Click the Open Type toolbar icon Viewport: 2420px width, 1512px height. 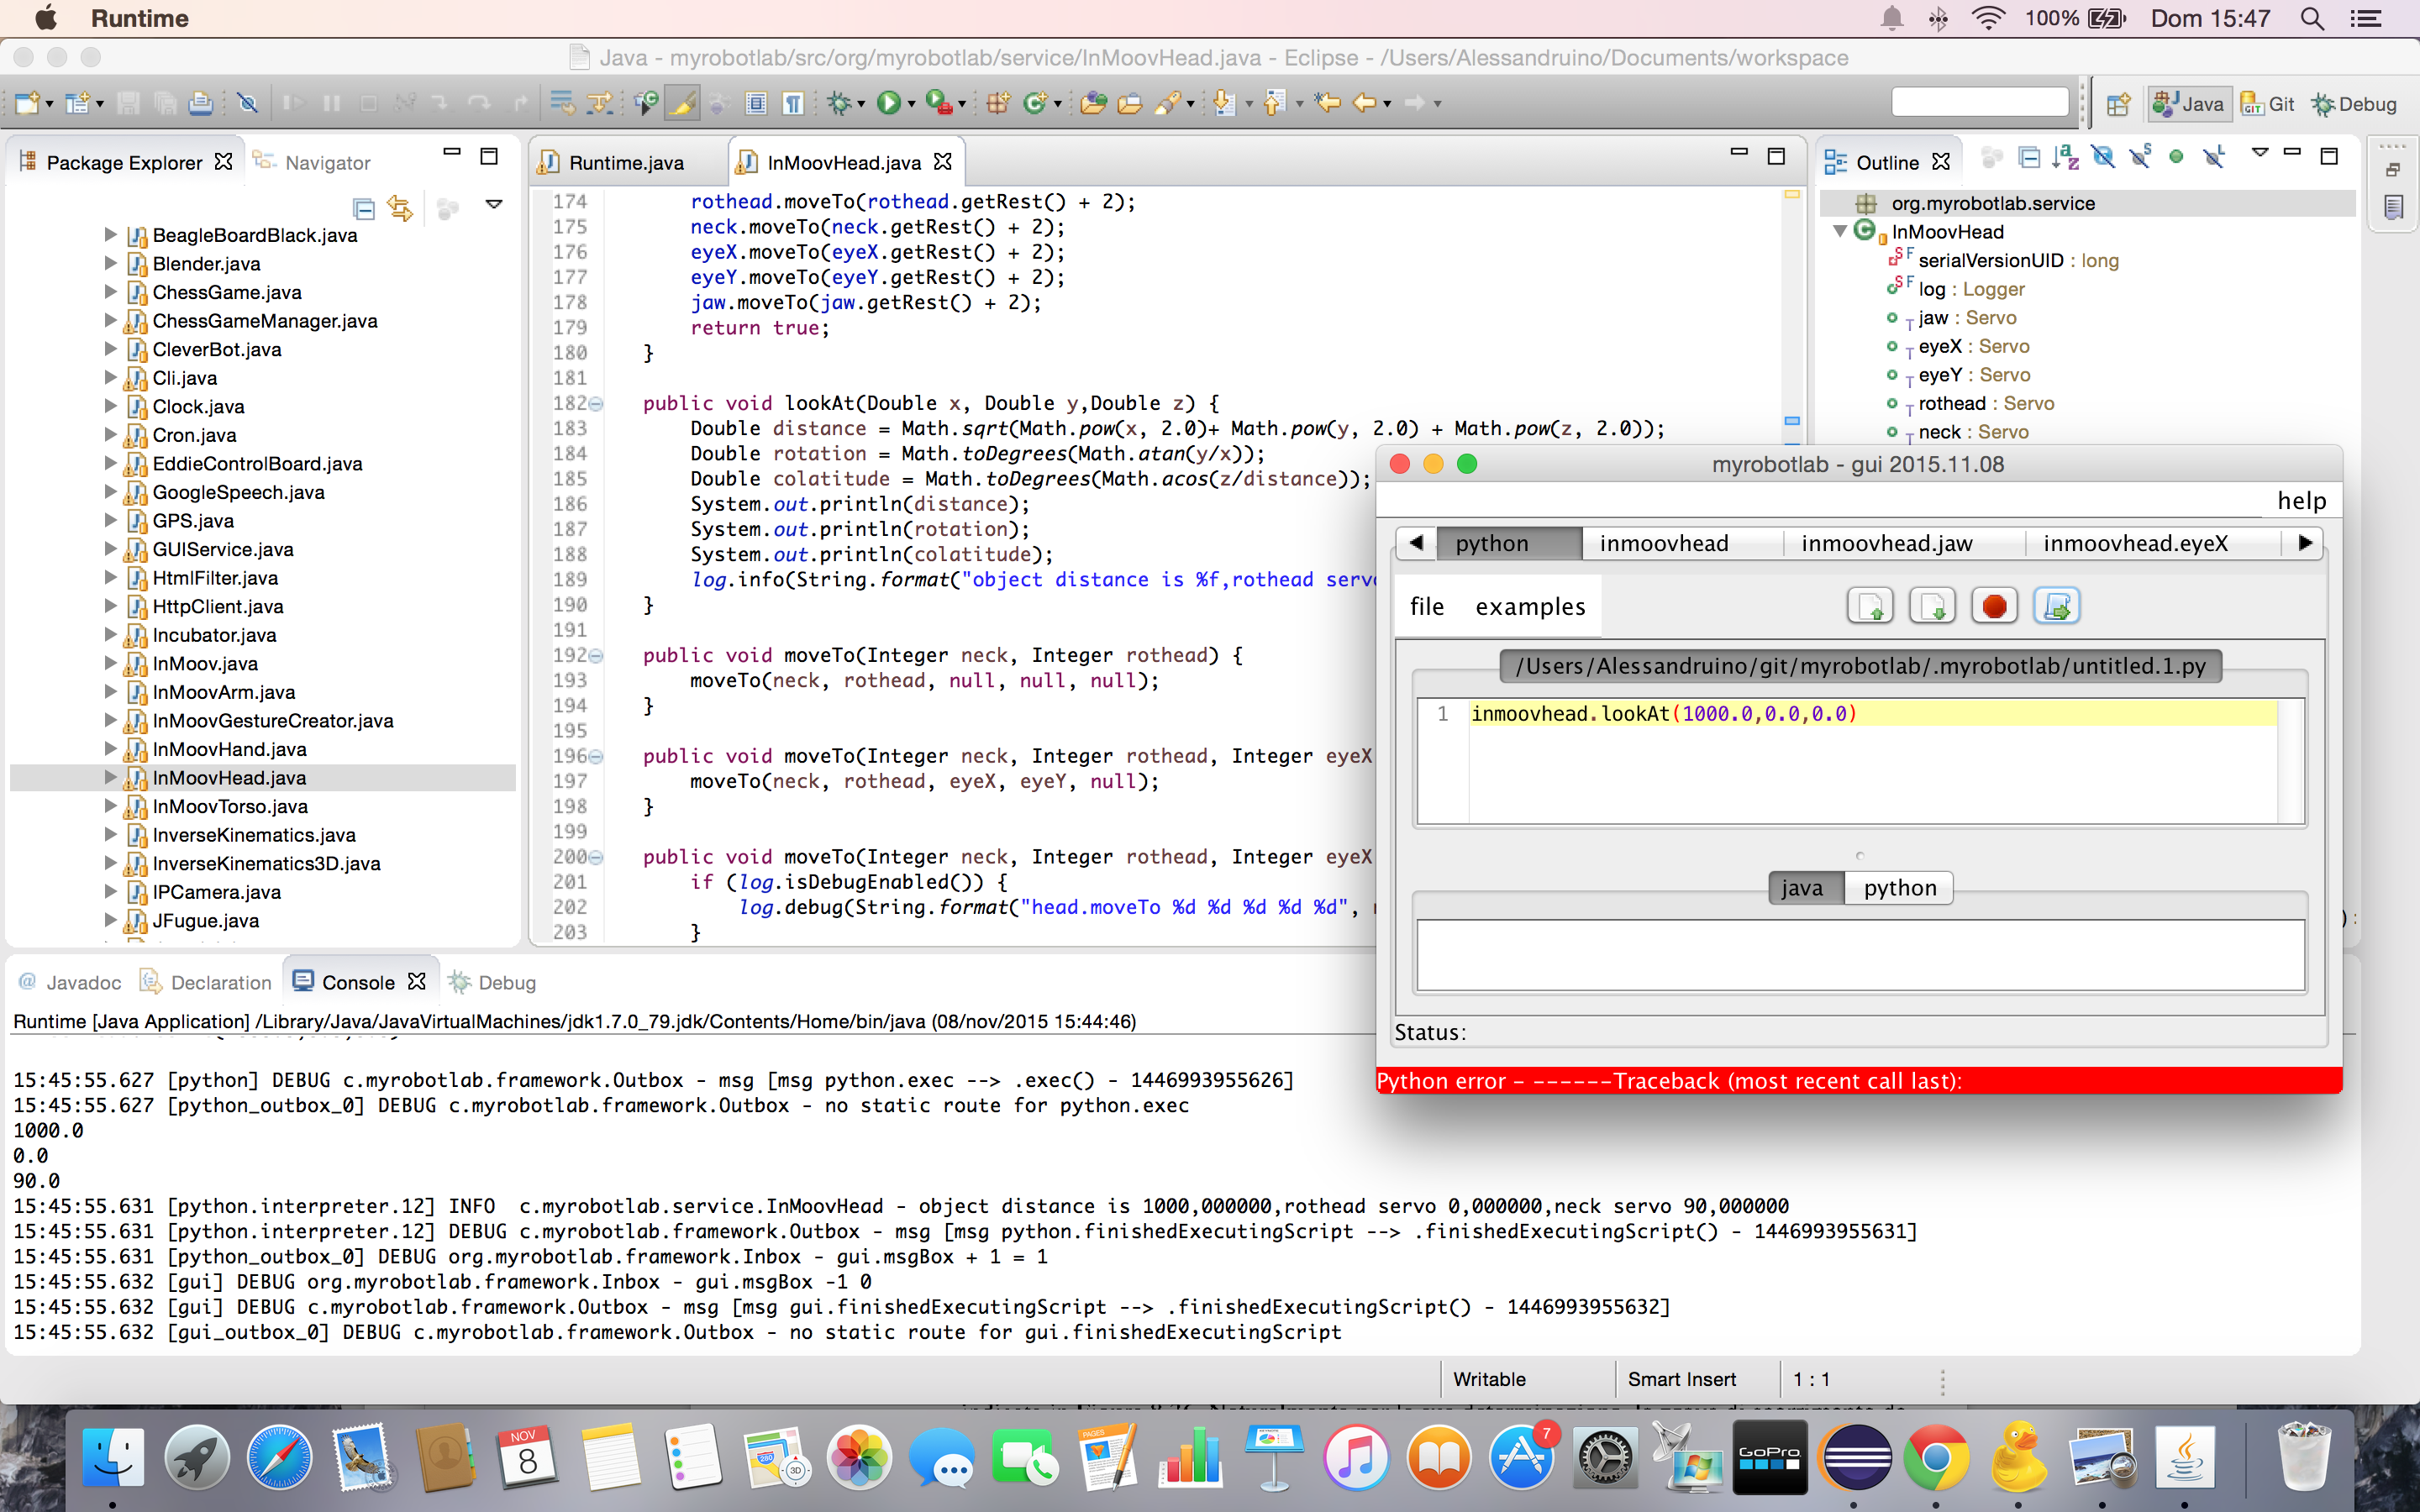(1093, 103)
